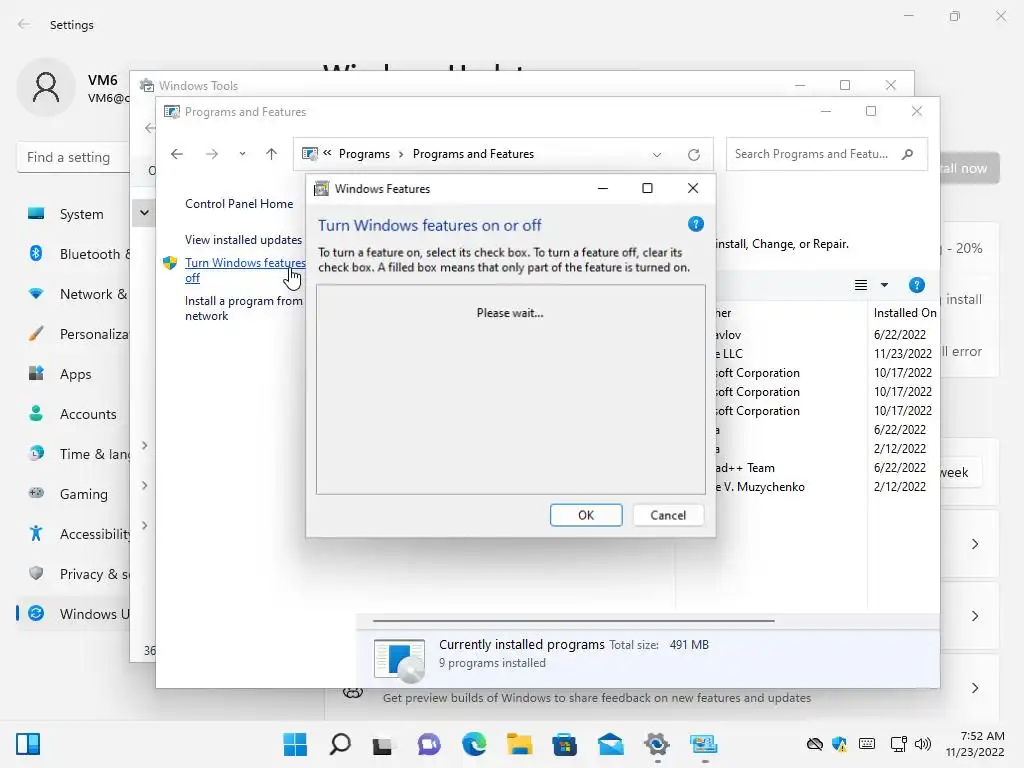This screenshot has width=1024, height=768.
Task: Open Accounts in Settings sidebar
Action: coord(73,414)
